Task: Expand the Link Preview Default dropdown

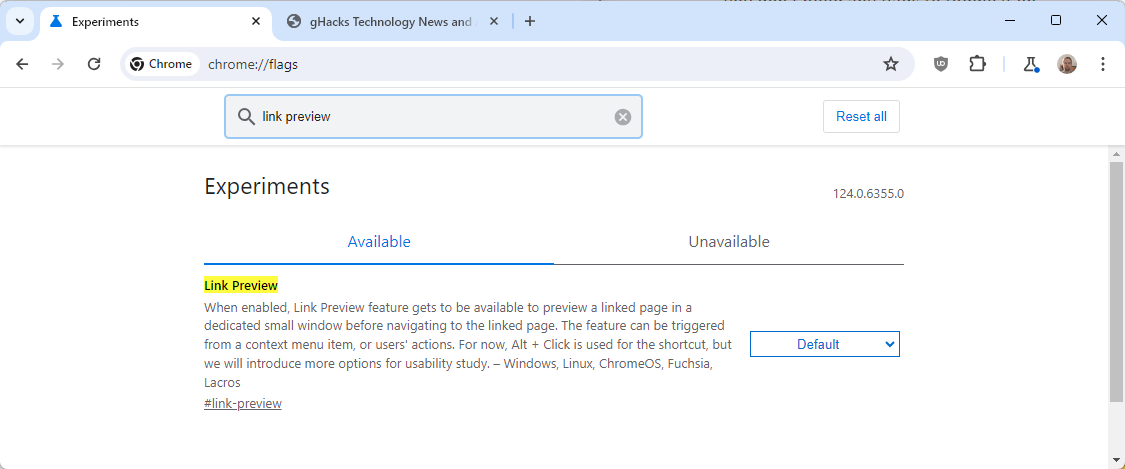Action: 824,344
